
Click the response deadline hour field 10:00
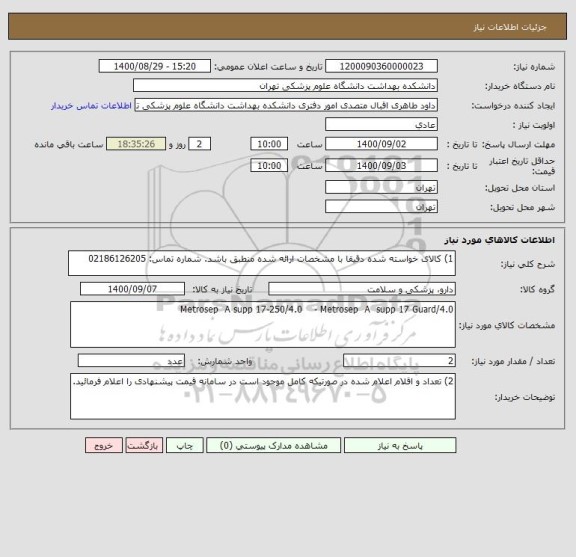tap(269, 144)
